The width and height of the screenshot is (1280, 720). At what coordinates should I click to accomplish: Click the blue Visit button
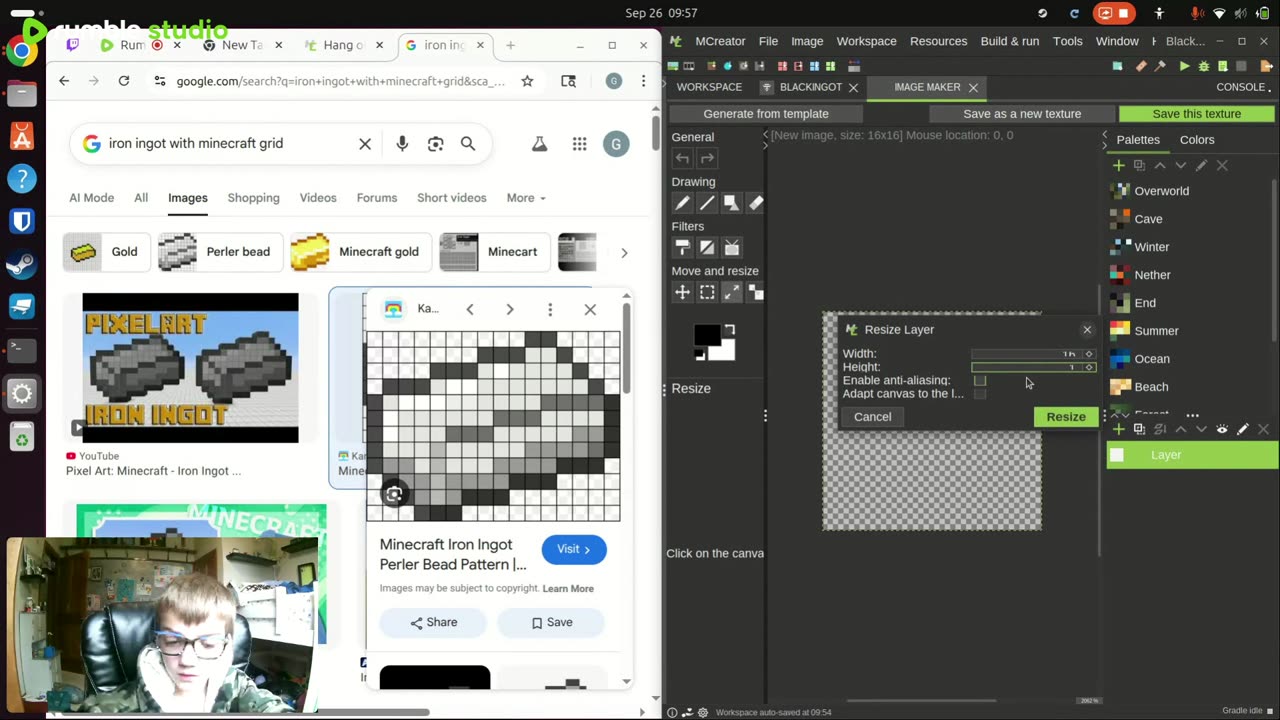[x=574, y=549]
